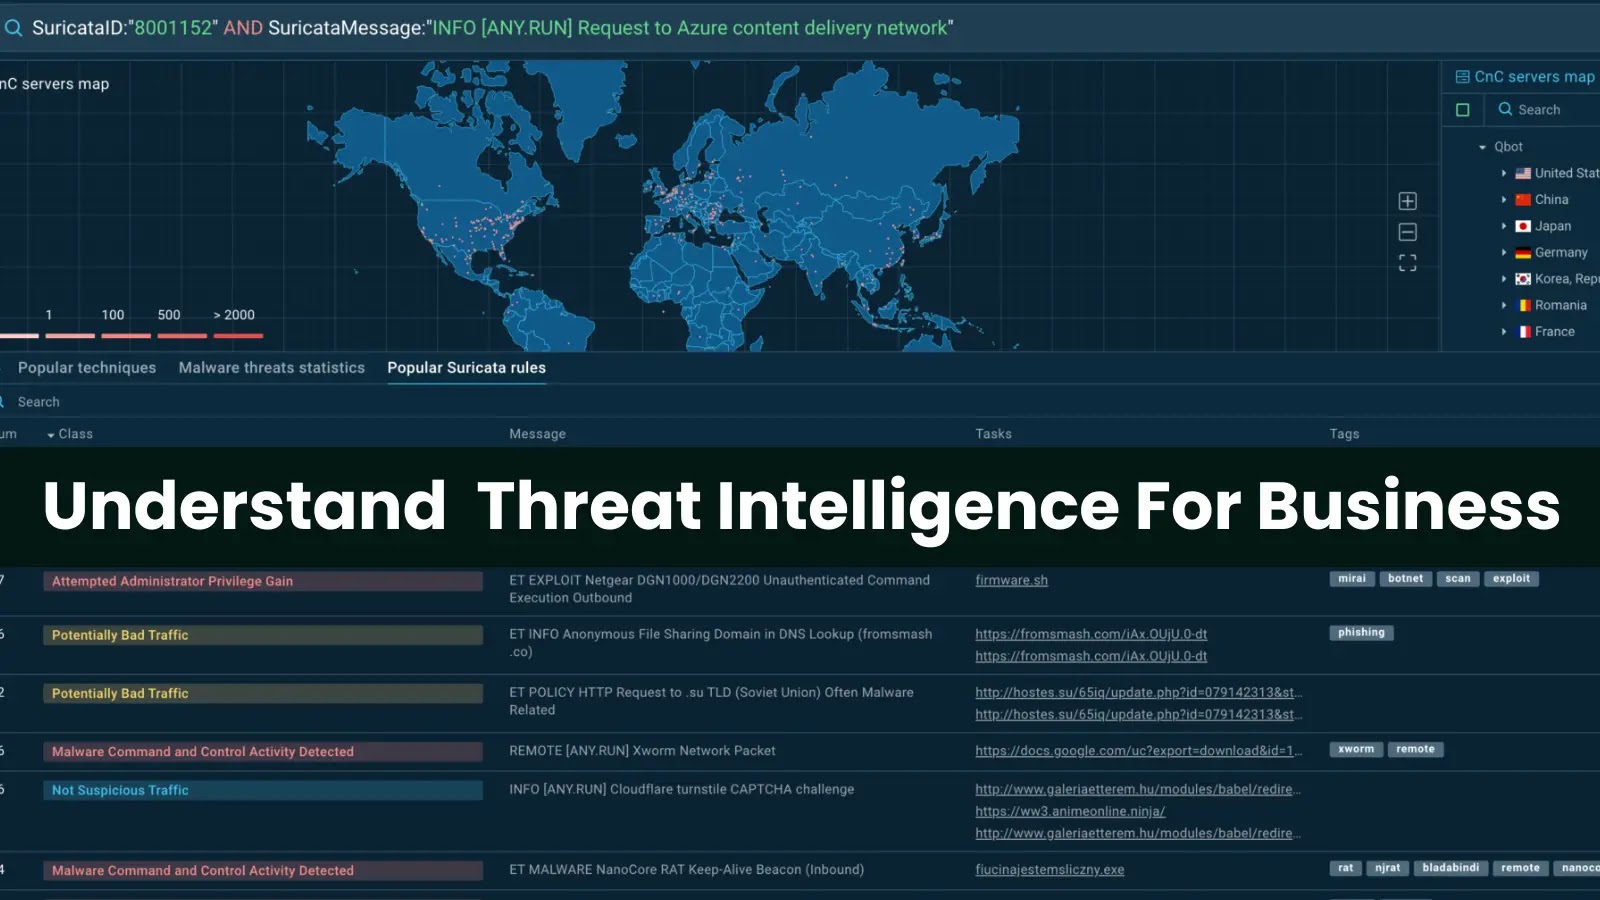Viewport: 1600px width, 900px height.
Task: Open the first hostes.su update.php link
Action: (x=1139, y=692)
